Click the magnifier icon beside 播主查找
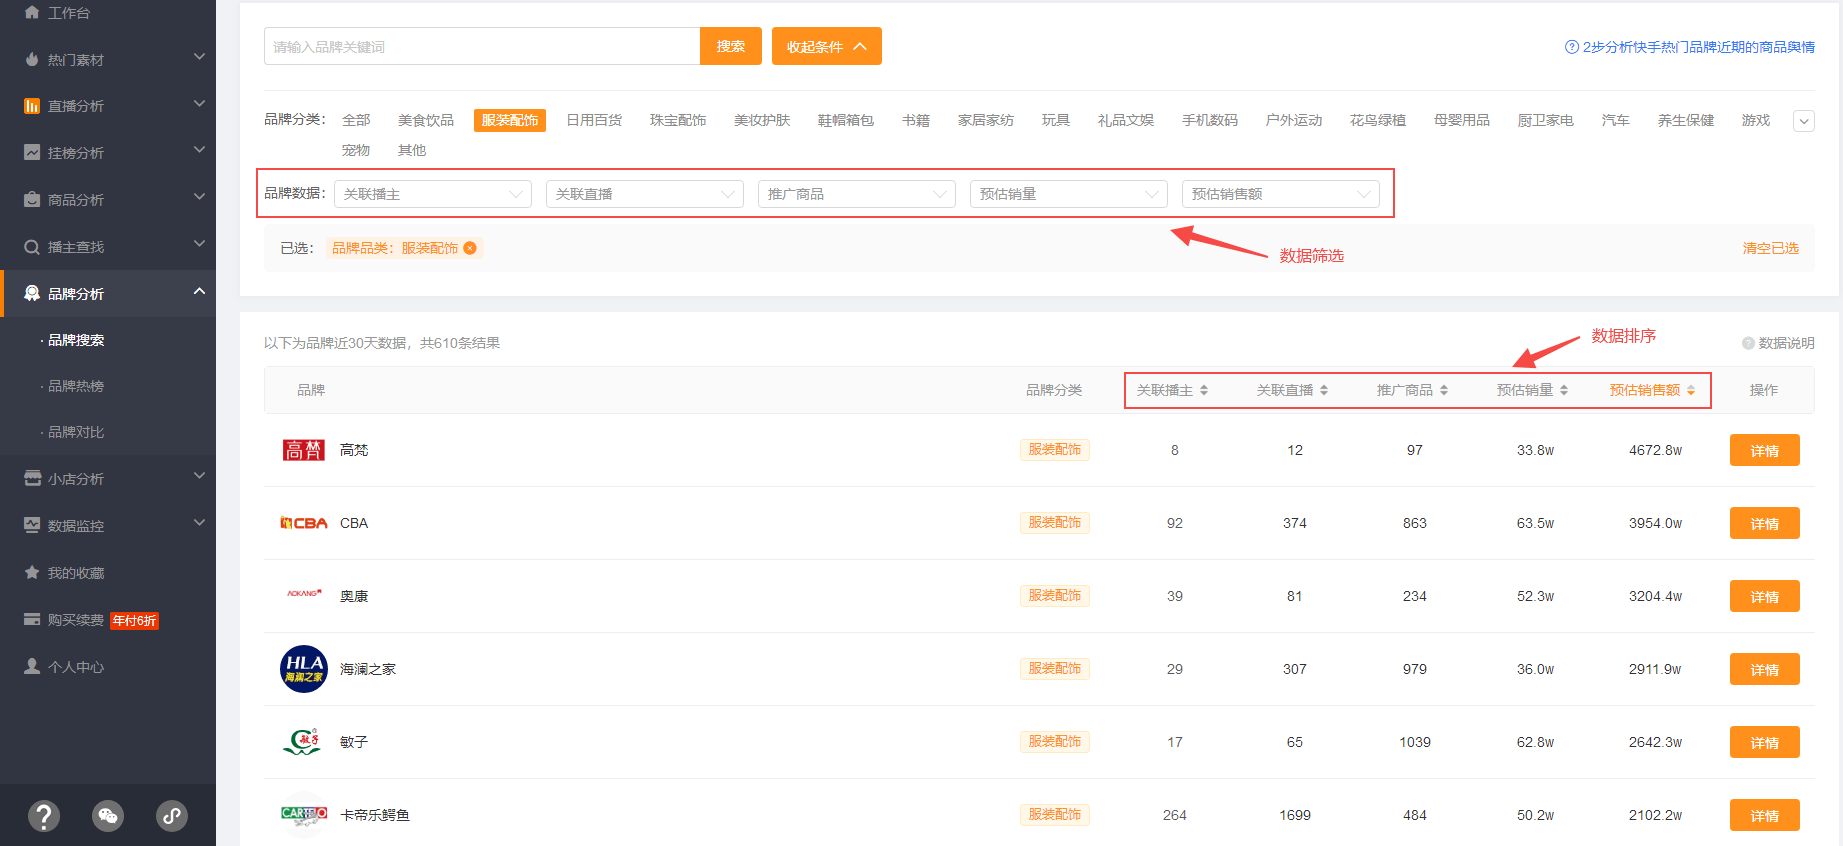 (32, 247)
